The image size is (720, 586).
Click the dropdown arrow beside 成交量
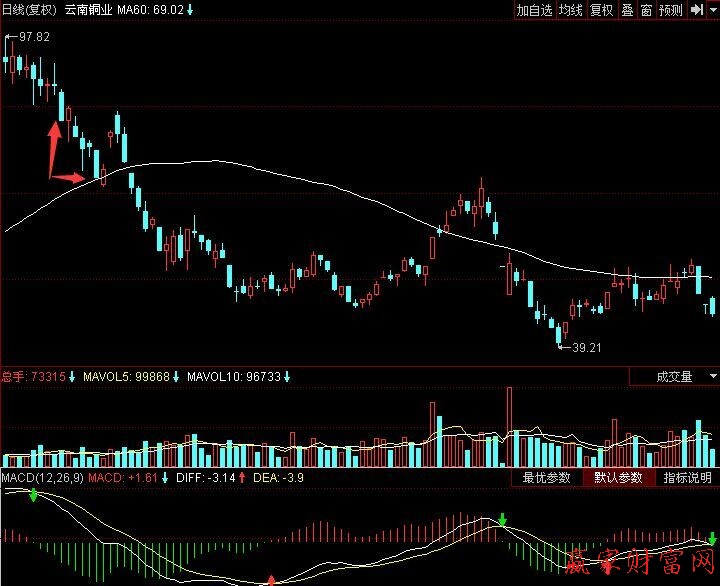(712, 377)
